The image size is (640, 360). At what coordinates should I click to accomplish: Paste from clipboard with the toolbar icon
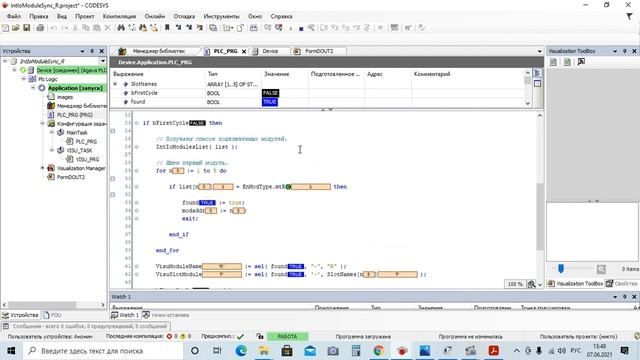click(x=97, y=28)
